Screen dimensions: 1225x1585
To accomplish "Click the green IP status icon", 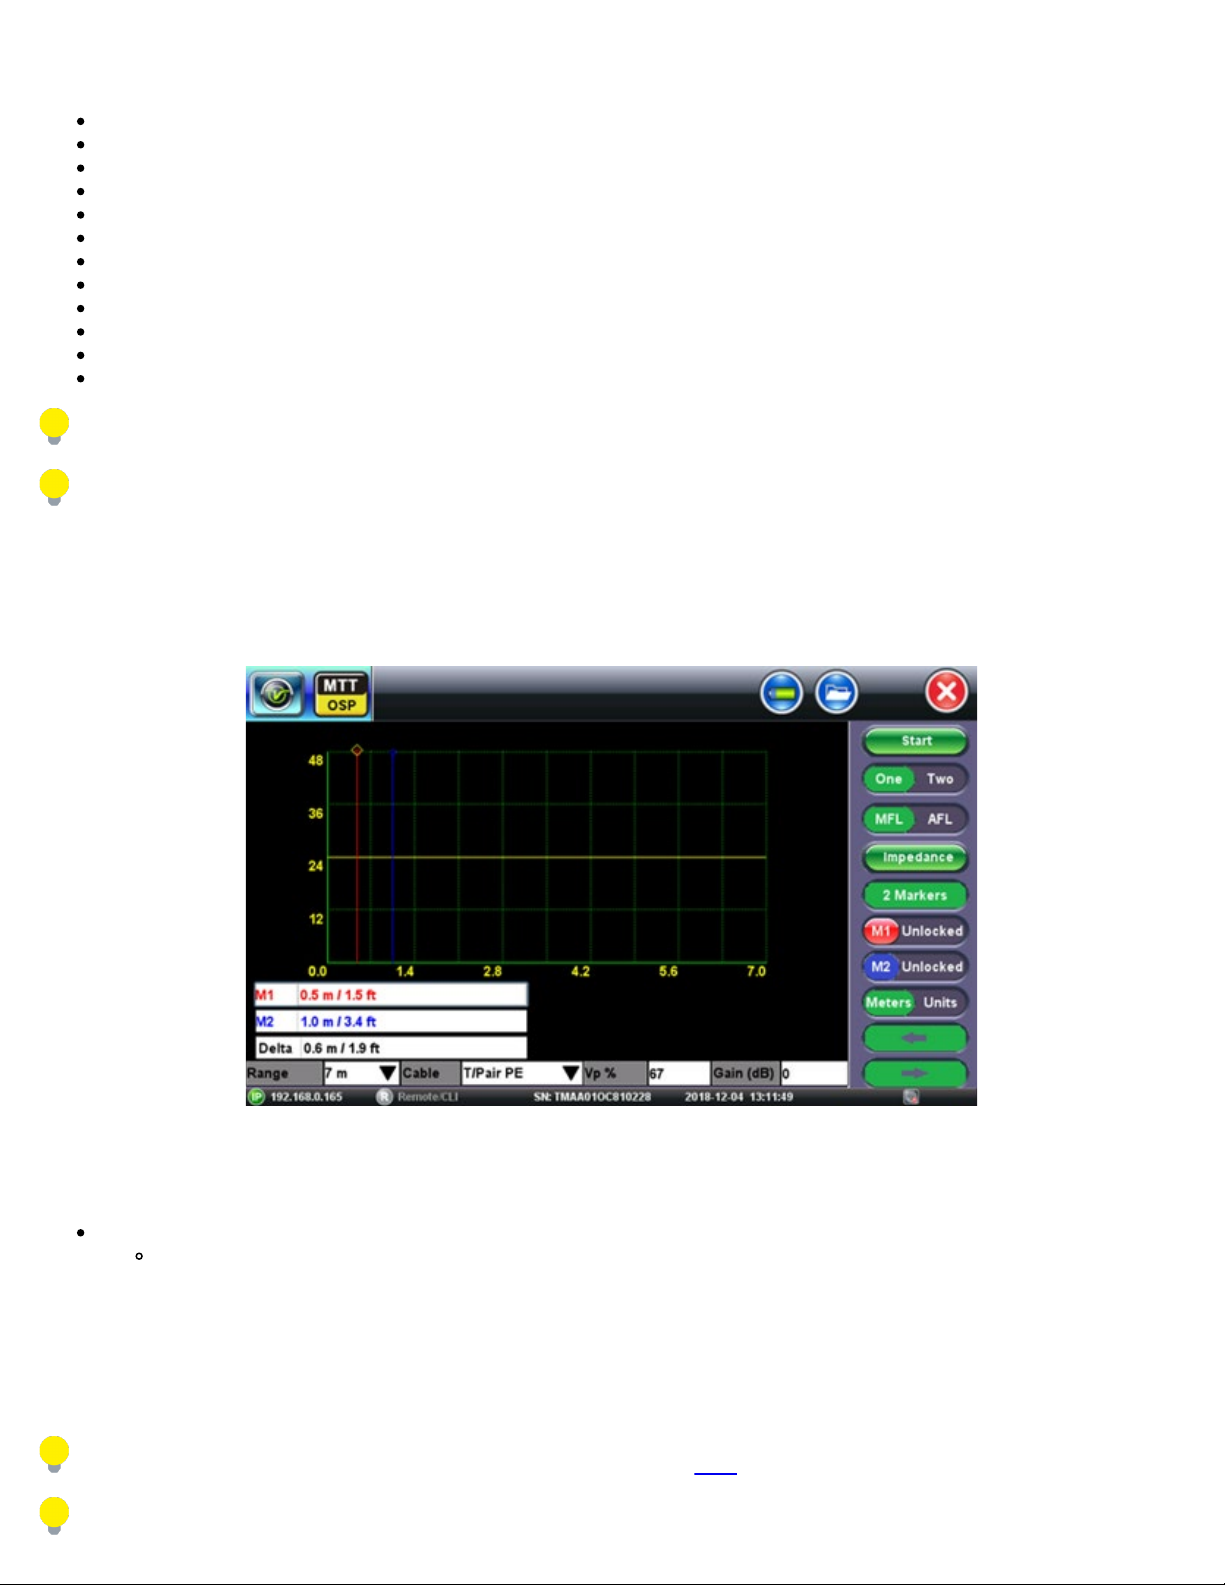I will (256, 1097).
